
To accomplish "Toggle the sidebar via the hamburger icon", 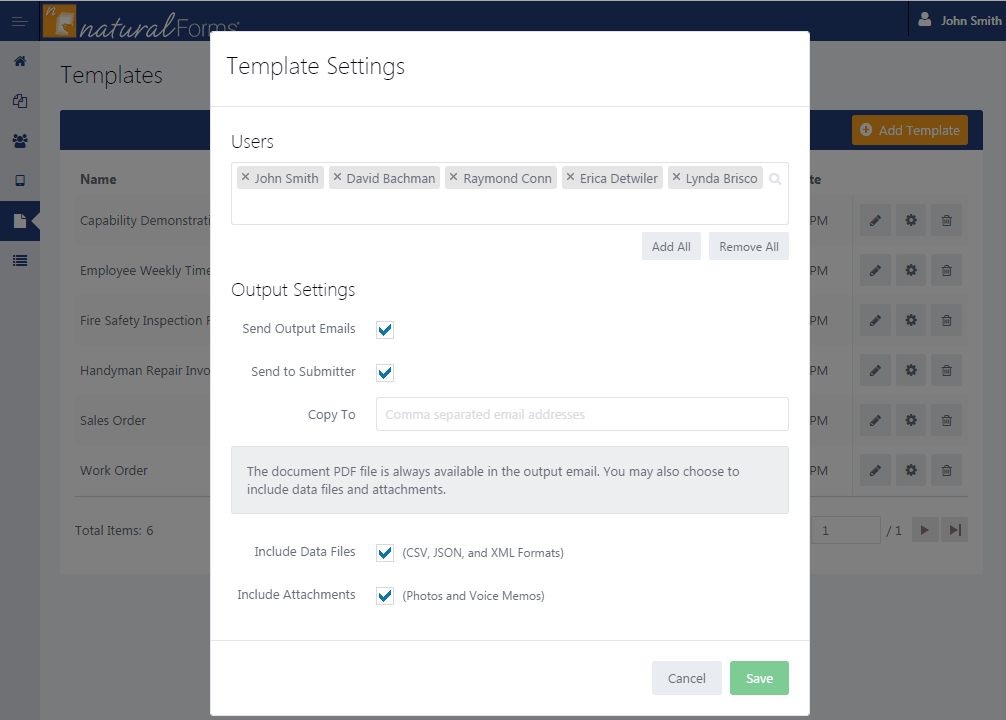I will (18, 19).
